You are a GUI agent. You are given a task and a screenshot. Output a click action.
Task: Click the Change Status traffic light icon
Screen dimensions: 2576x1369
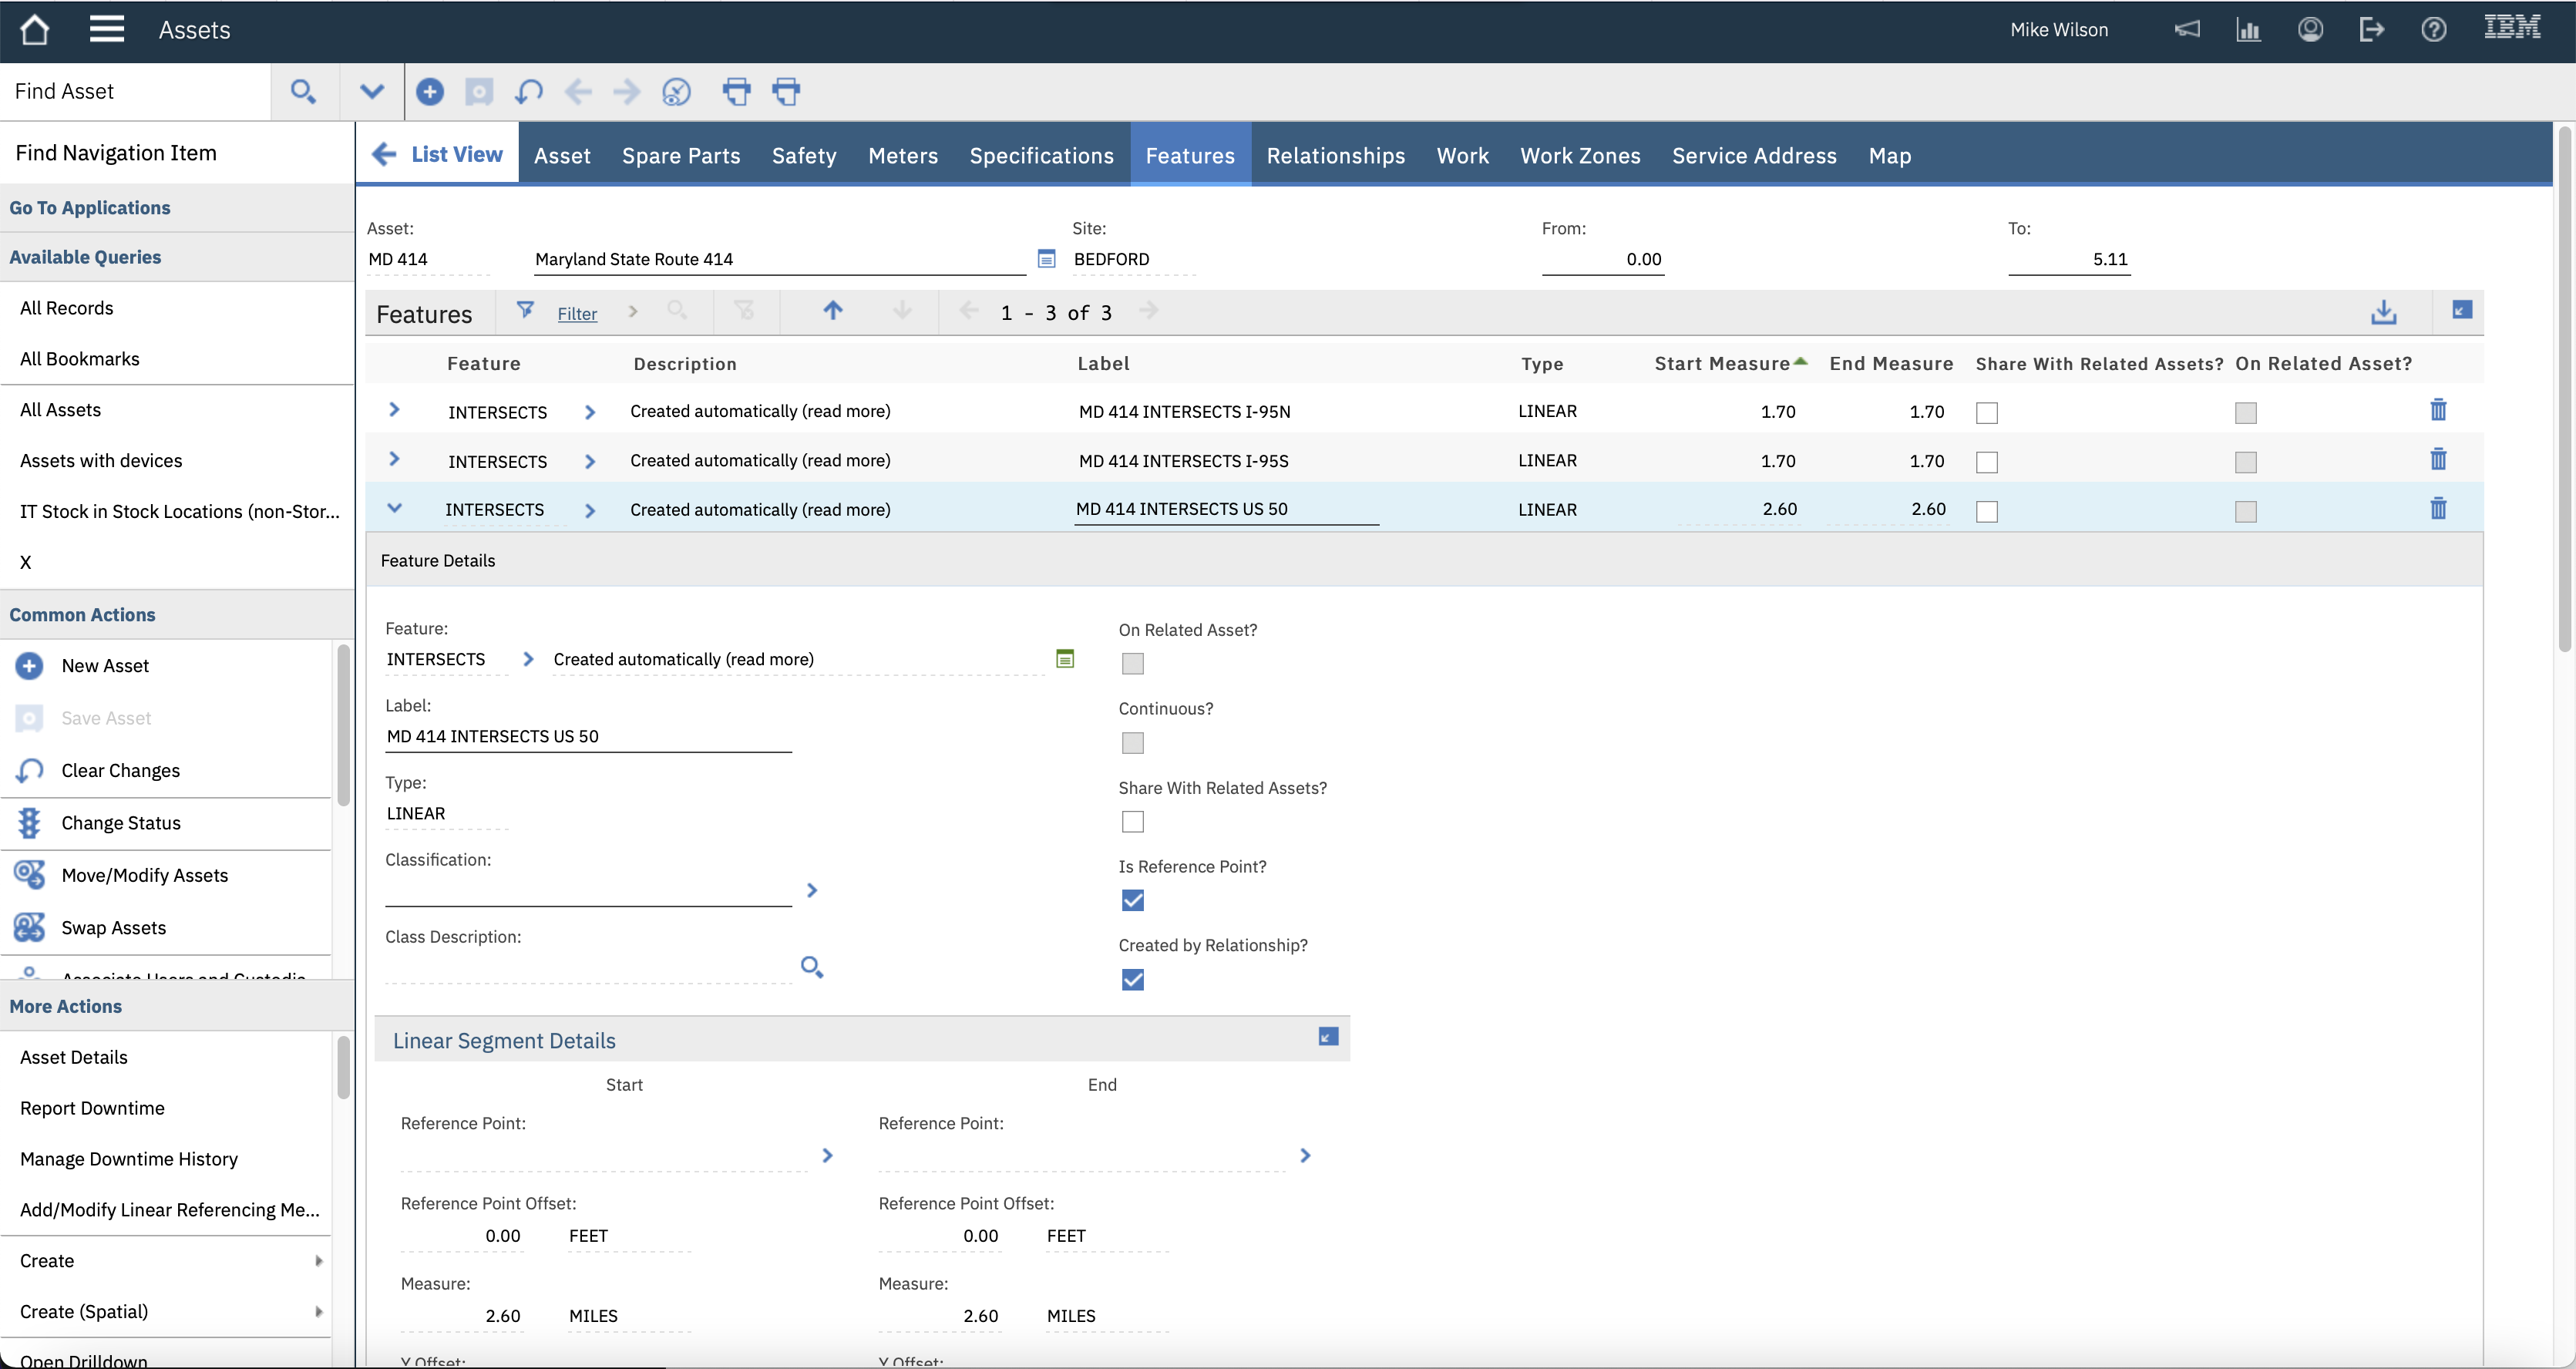point(29,823)
